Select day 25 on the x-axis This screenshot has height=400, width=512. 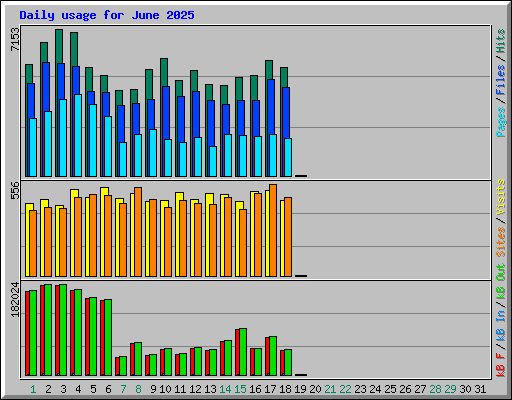coord(390,389)
